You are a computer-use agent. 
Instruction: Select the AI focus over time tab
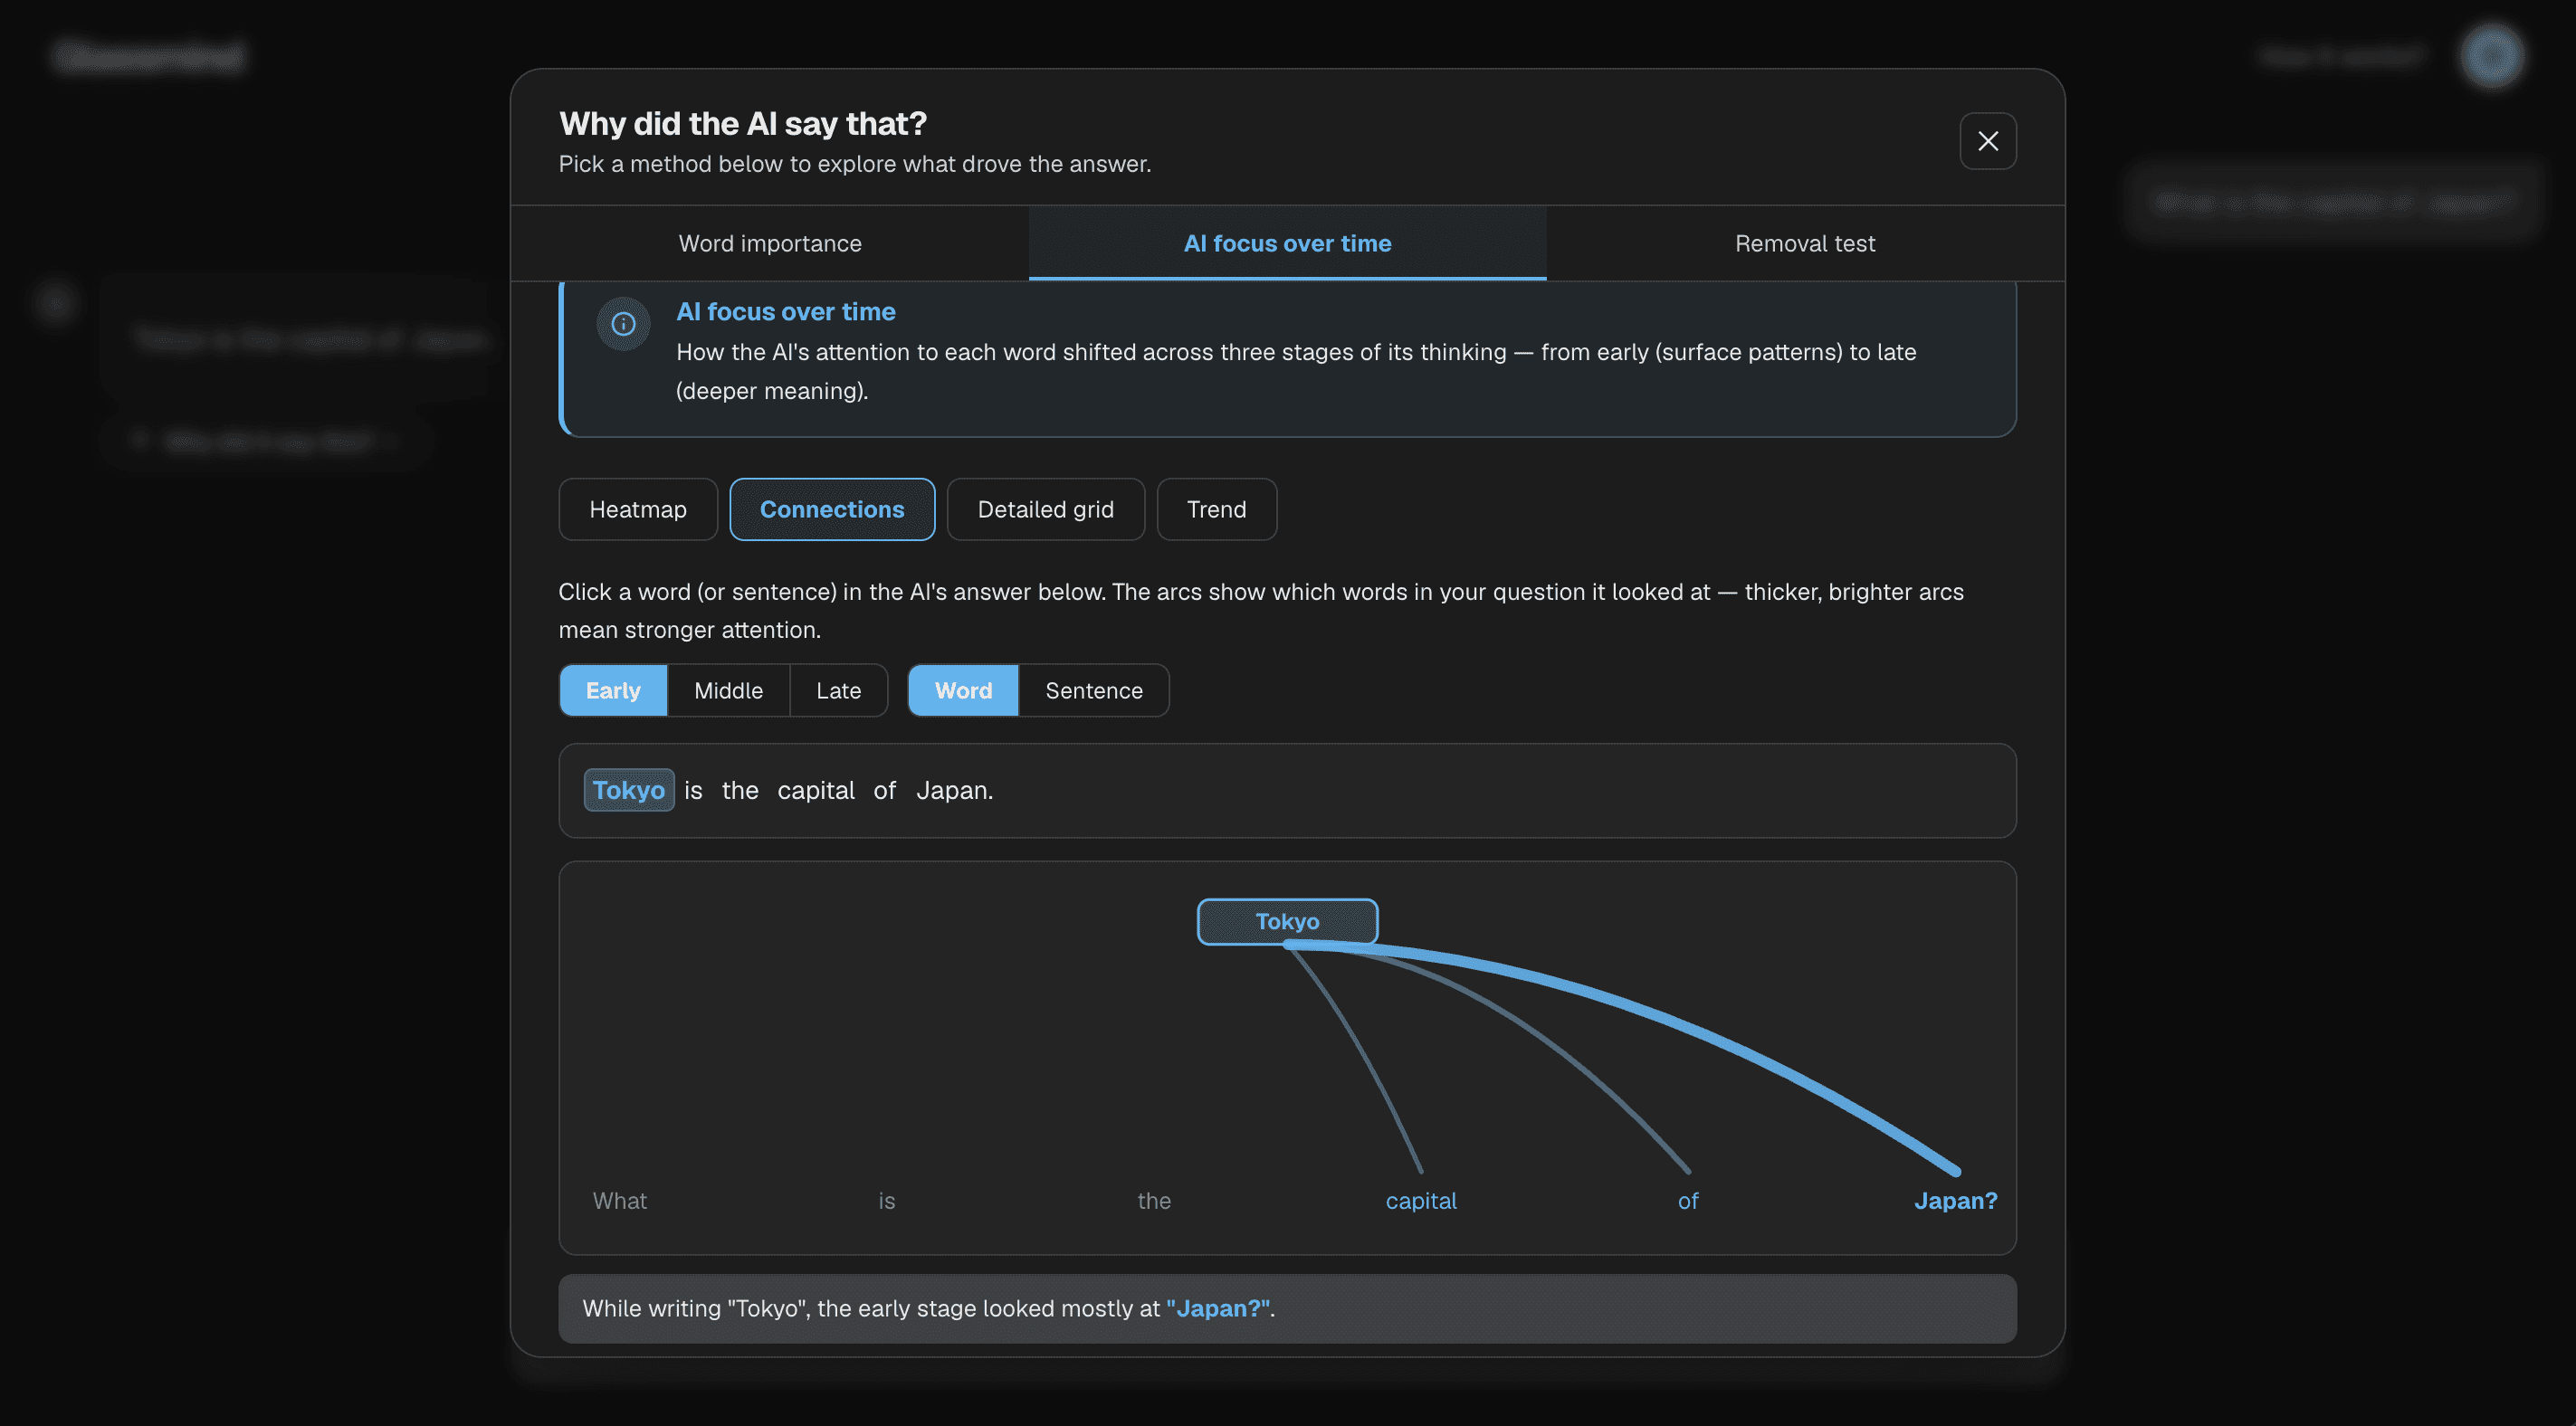1287,243
